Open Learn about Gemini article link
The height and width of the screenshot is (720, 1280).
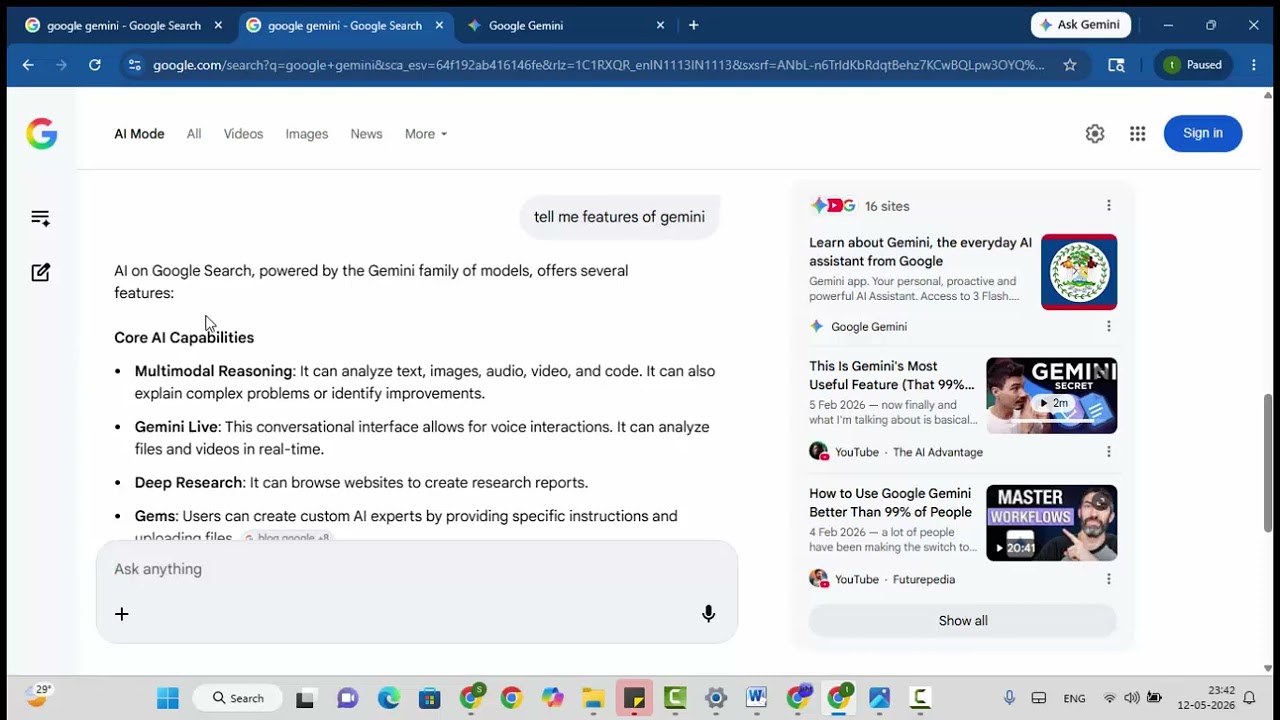point(920,252)
